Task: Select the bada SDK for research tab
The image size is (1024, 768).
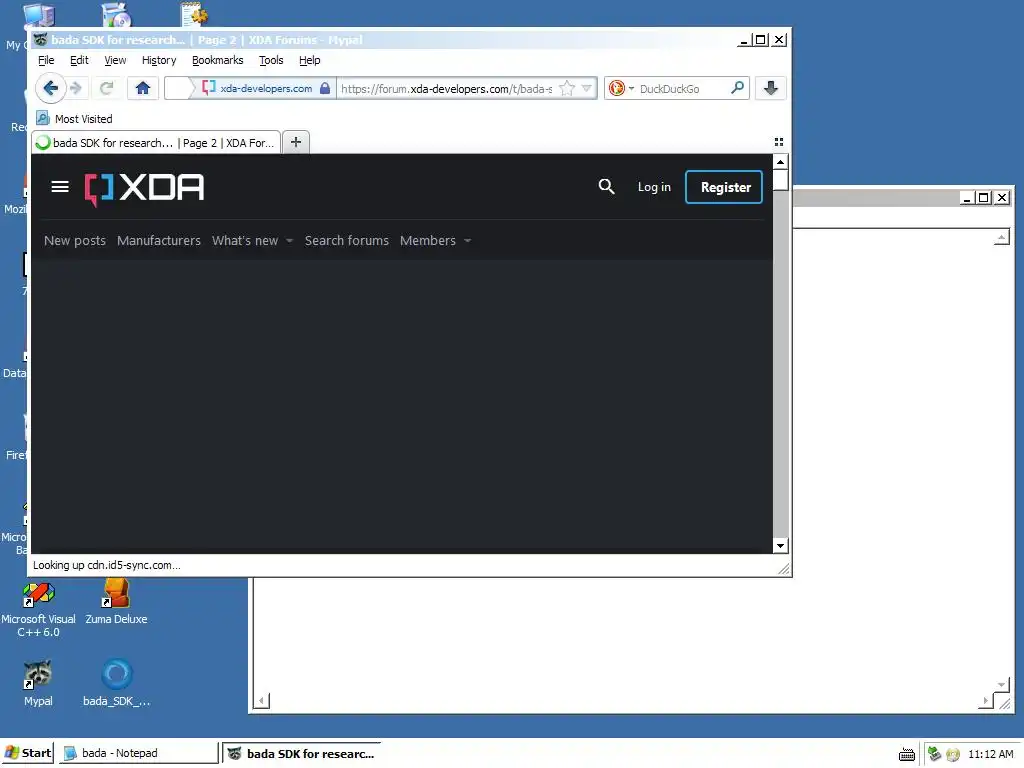Action: 156,142
